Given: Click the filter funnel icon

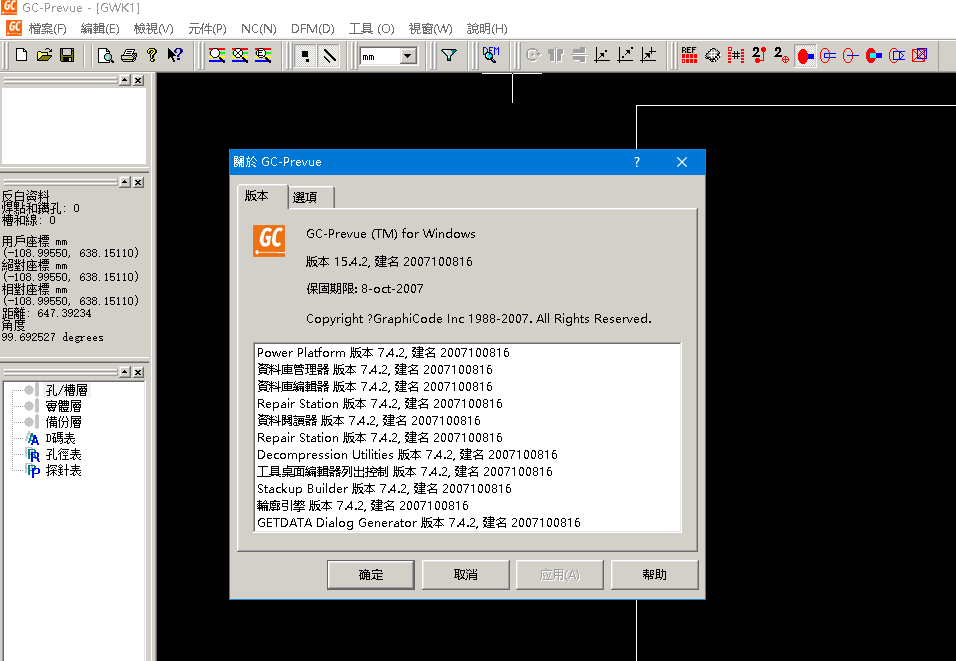Looking at the screenshot, I should 449,55.
